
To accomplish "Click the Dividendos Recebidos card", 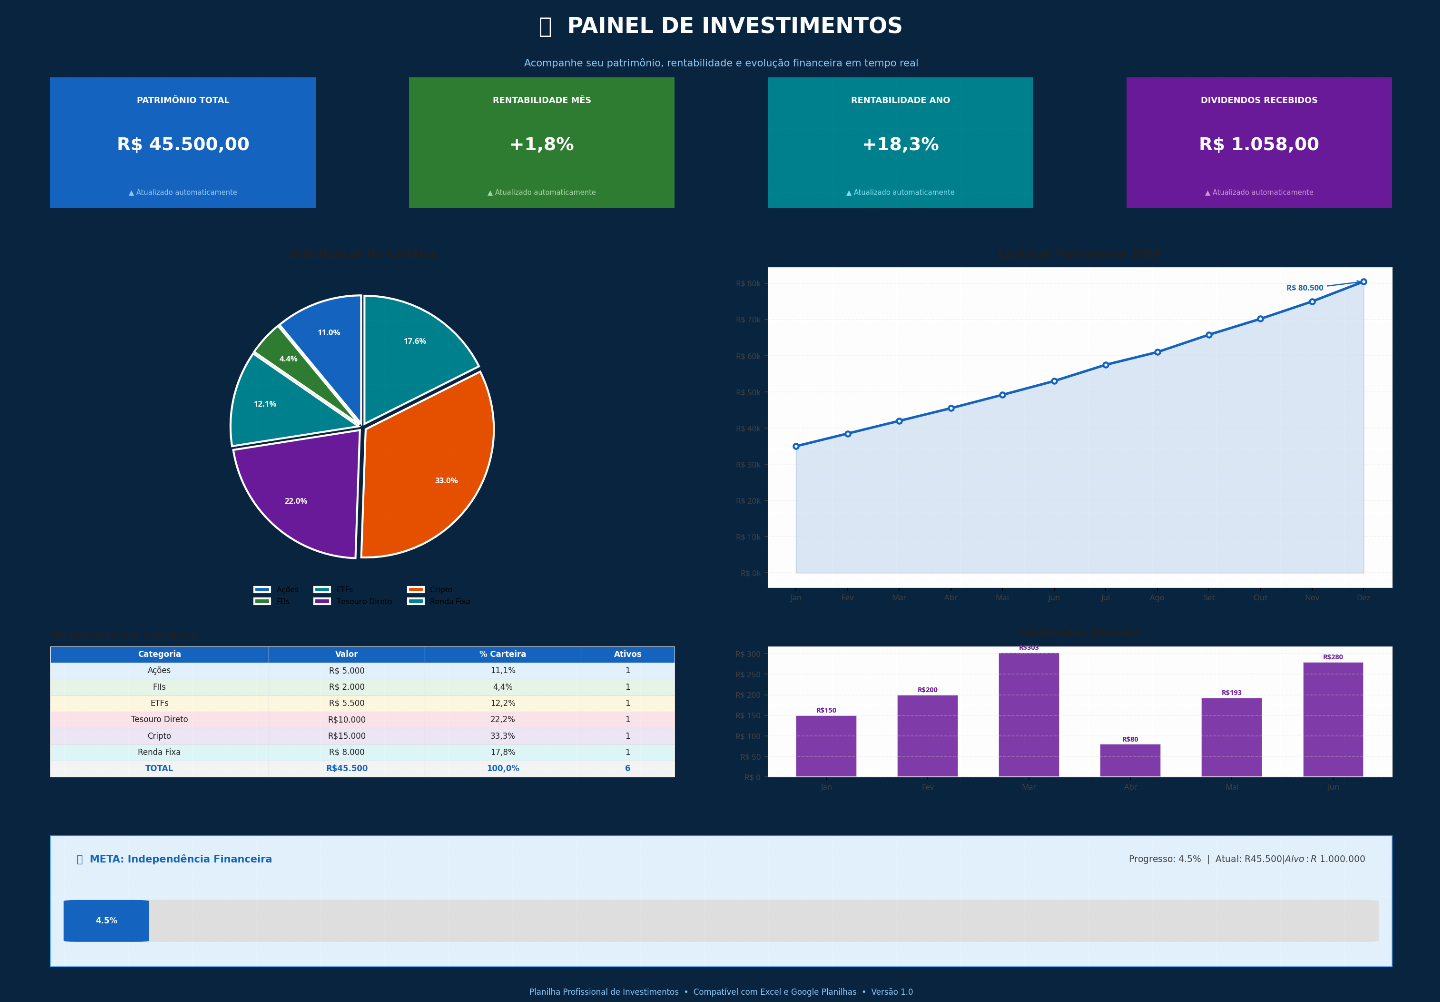I will (x=1259, y=143).
